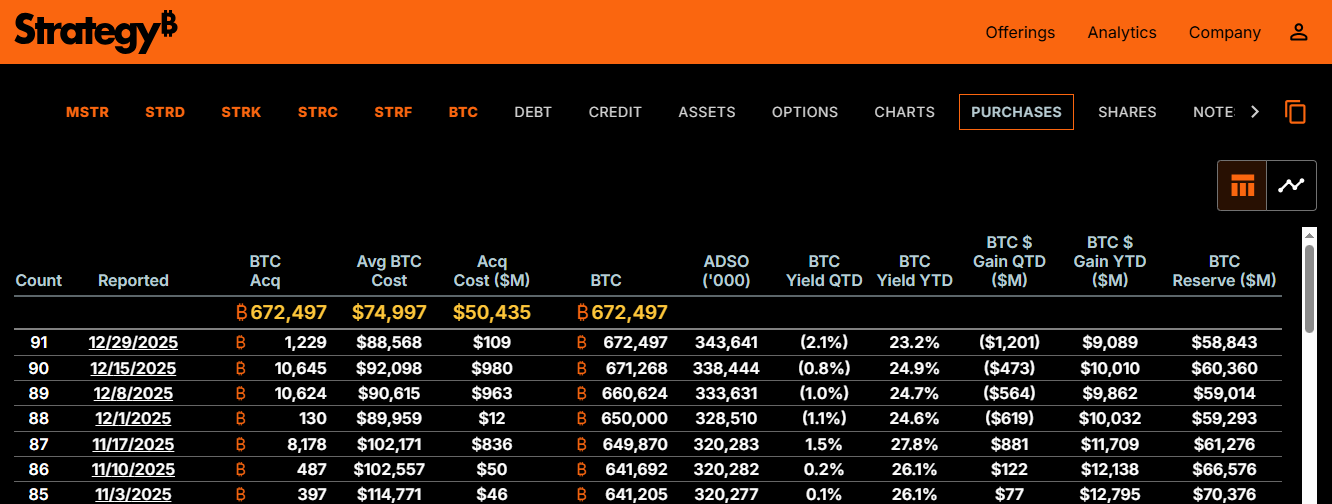Screen dimensions: 1332x504
Task: Select the STRF tab
Action: (x=393, y=112)
